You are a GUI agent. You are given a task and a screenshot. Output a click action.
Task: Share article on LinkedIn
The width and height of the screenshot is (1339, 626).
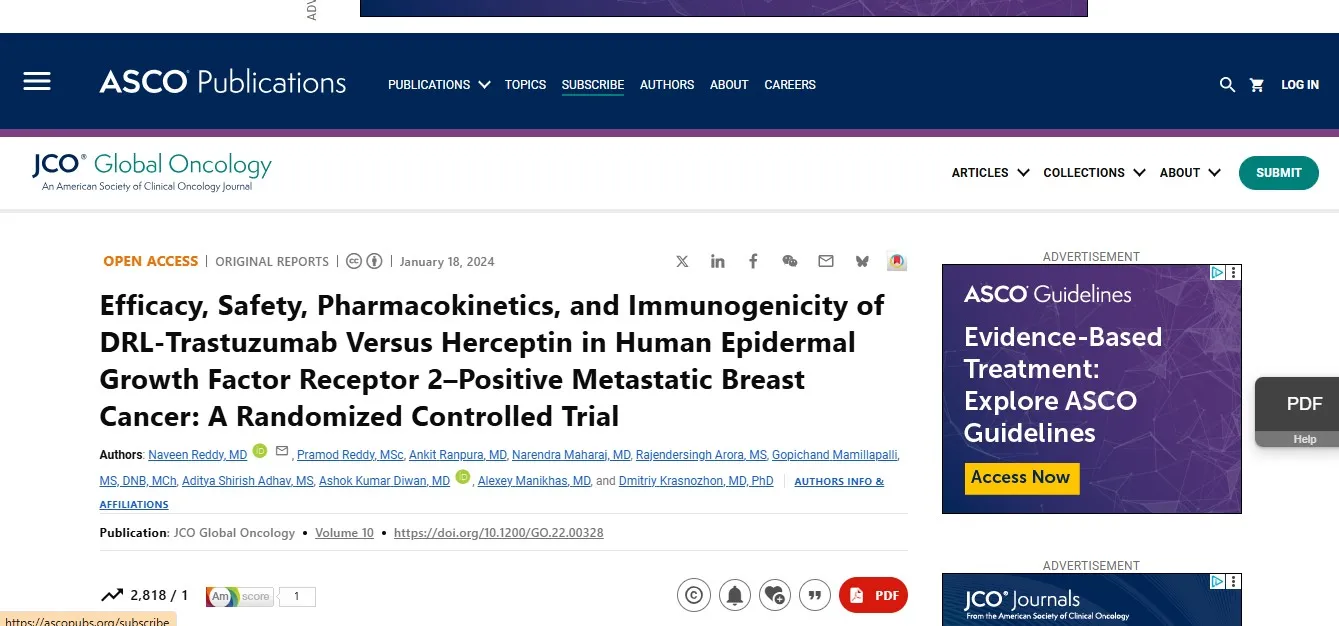pos(718,261)
